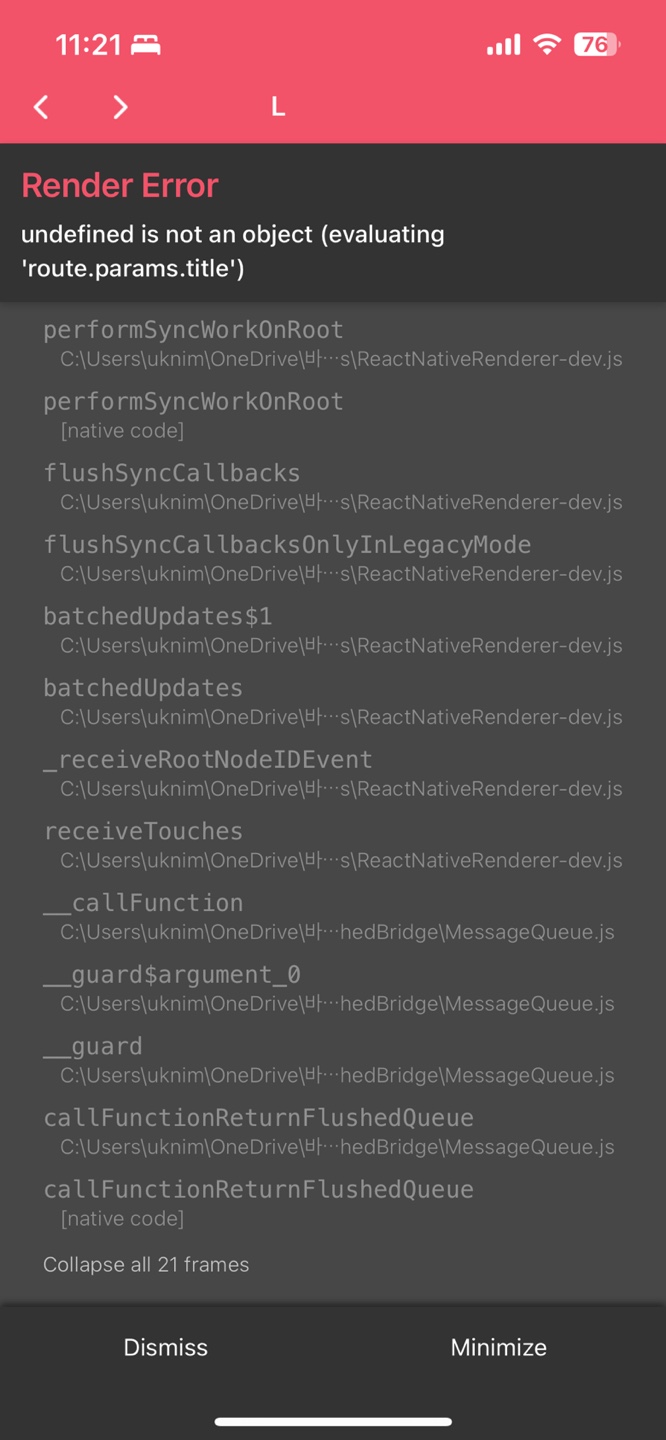The height and width of the screenshot is (1440, 666).
Task: Select the _receiveRootNodeIDEvent frame
Action: [x=333, y=773]
